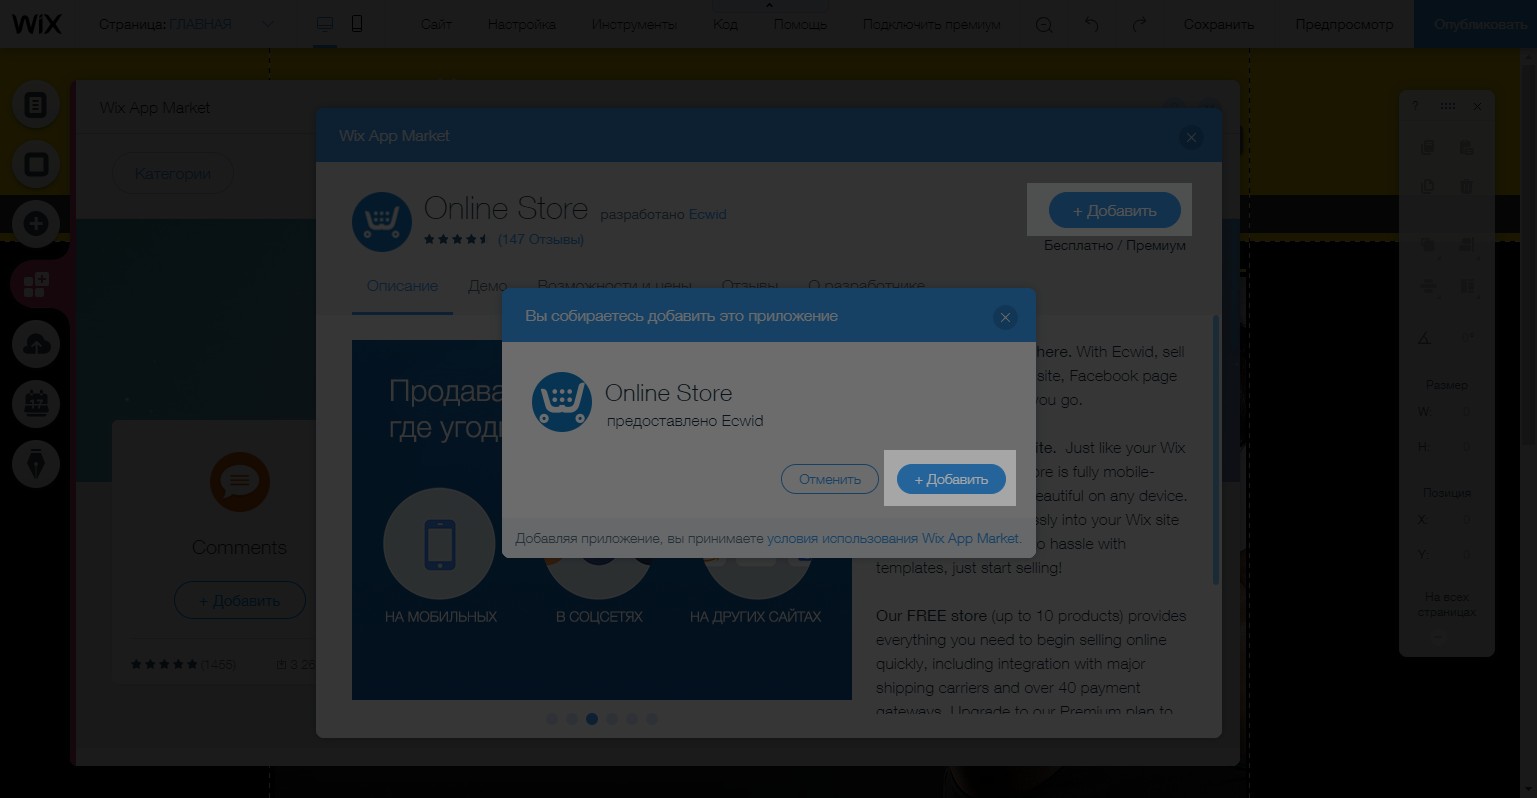The image size is (1537, 798).
Task: Click the Online Store icon in confirmation dialog
Action: [x=562, y=402]
